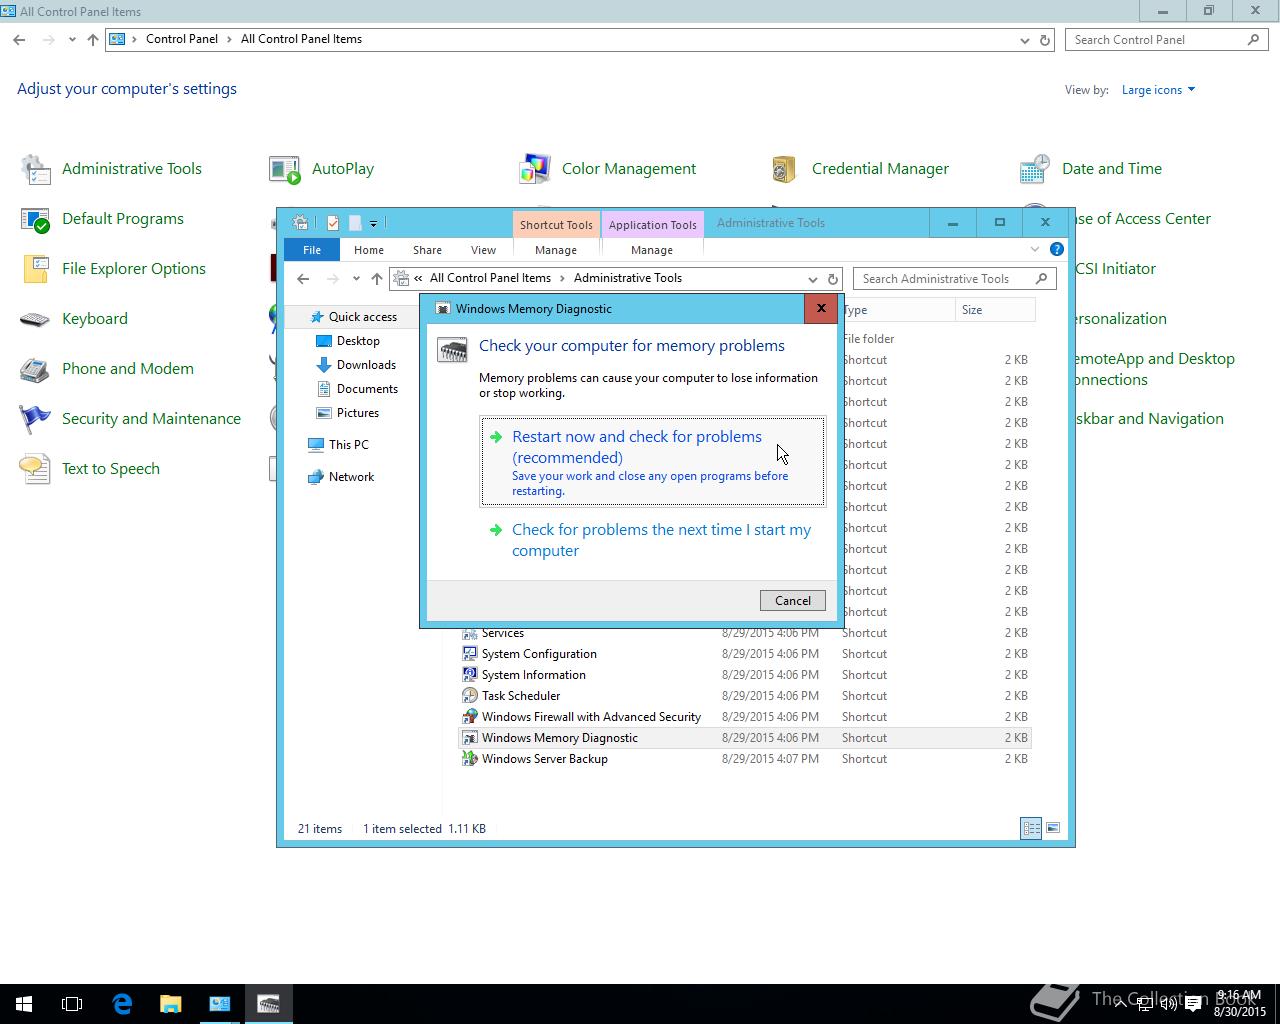The image size is (1280, 1024).
Task: Open Action Center notifications icon
Action: [1192, 1004]
